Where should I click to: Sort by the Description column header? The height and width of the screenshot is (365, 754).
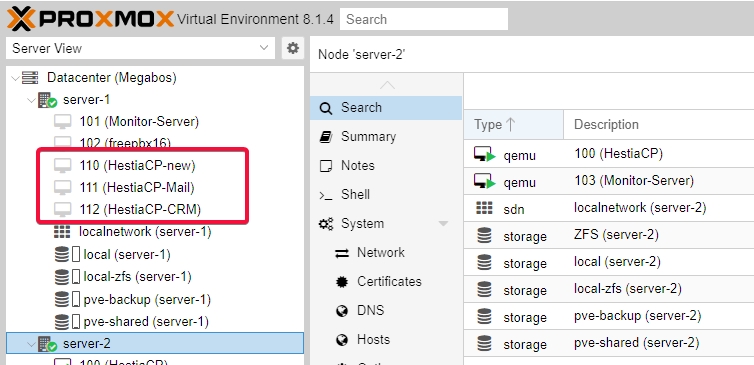pyautogui.click(x=659, y=125)
